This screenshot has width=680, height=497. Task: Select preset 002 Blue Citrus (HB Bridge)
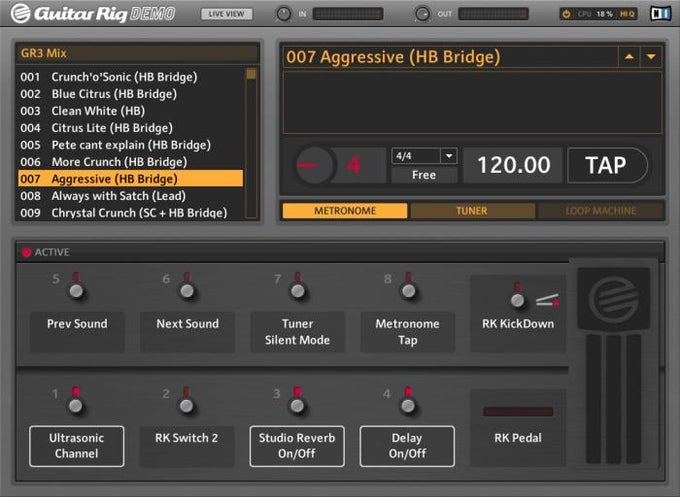click(131, 94)
